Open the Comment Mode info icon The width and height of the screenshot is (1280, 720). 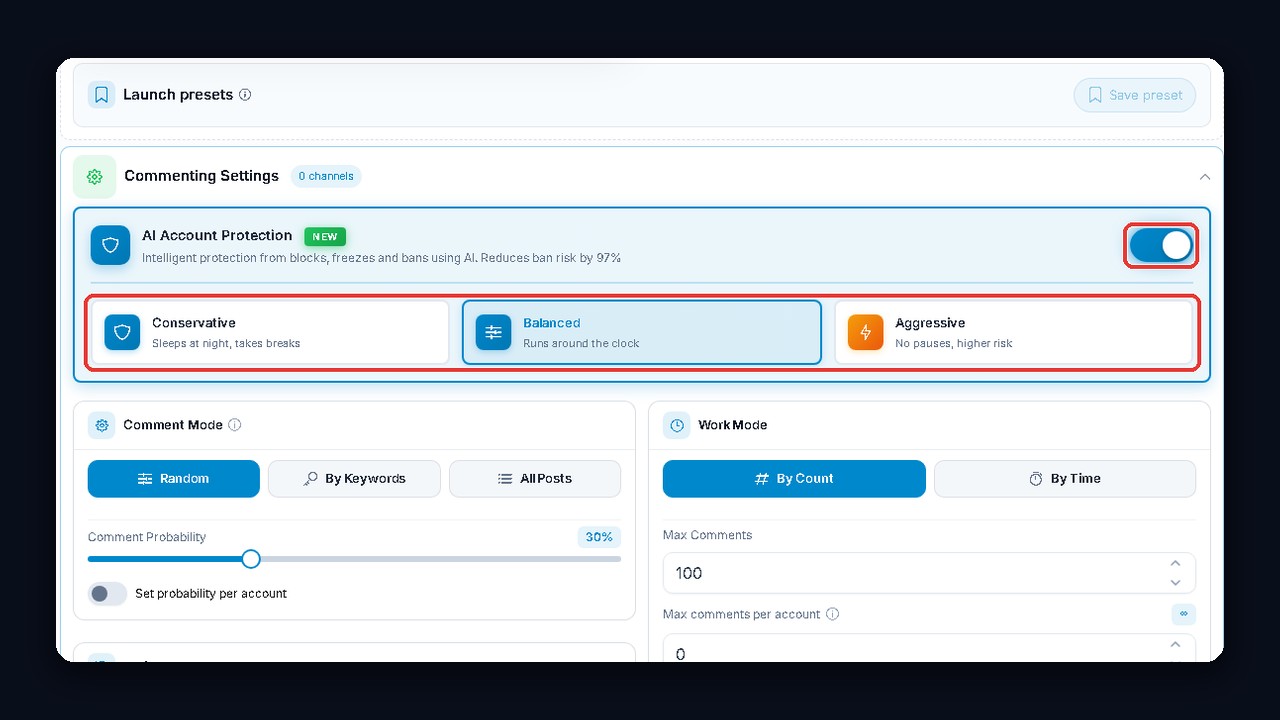click(235, 425)
